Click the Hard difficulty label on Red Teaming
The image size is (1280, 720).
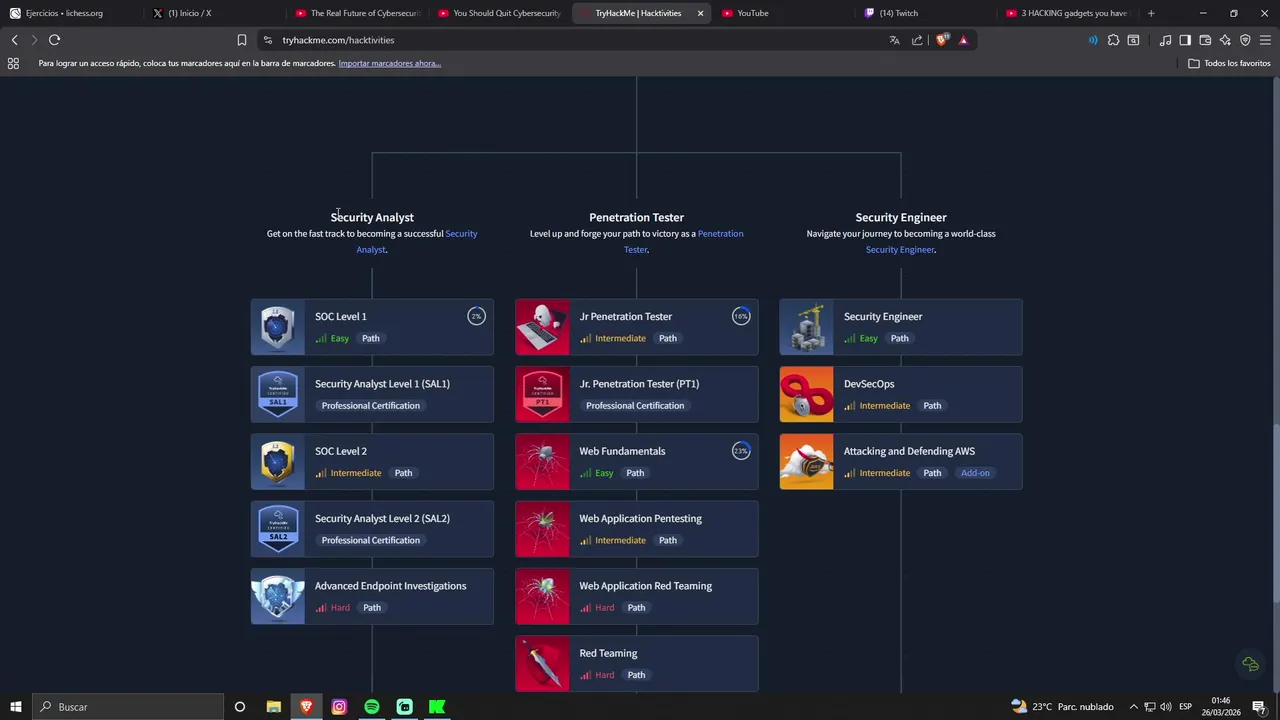pyautogui.click(x=604, y=675)
